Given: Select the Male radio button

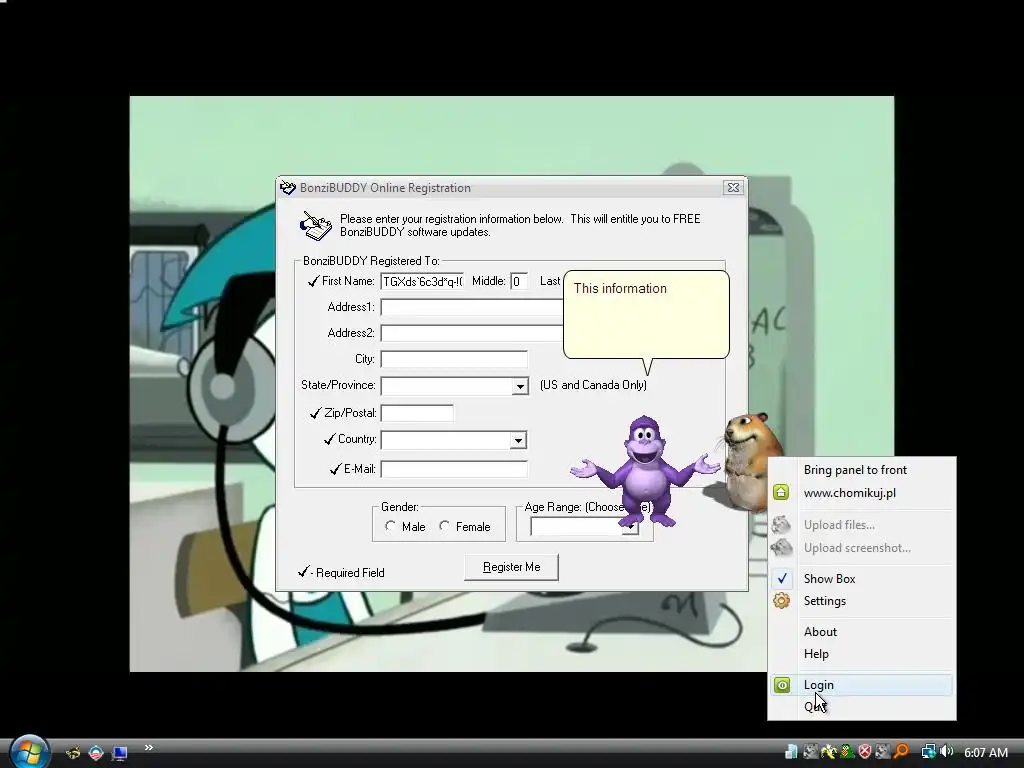Looking at the screenshot, I should (x=390, y=526).
